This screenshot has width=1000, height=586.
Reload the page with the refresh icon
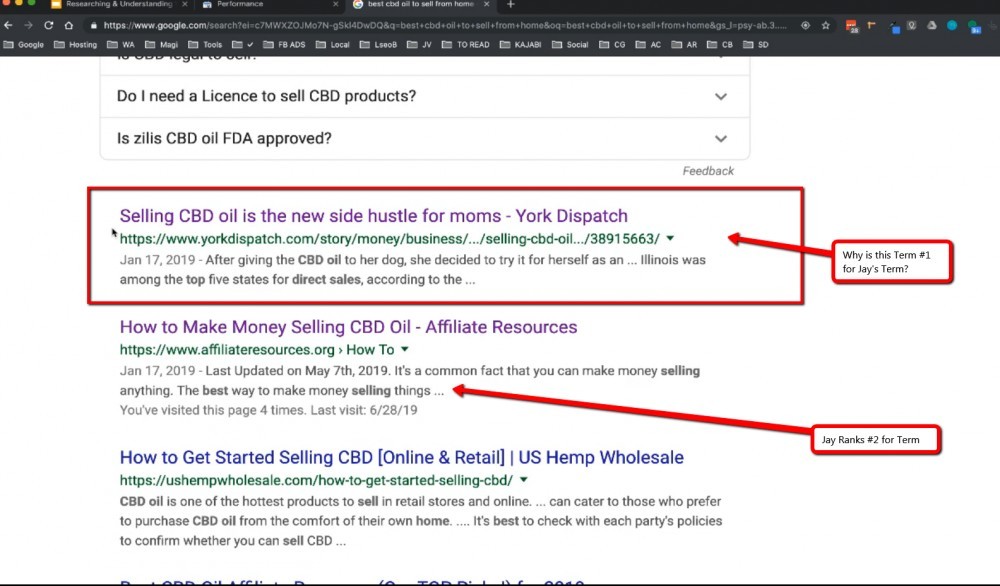(48, 26)
